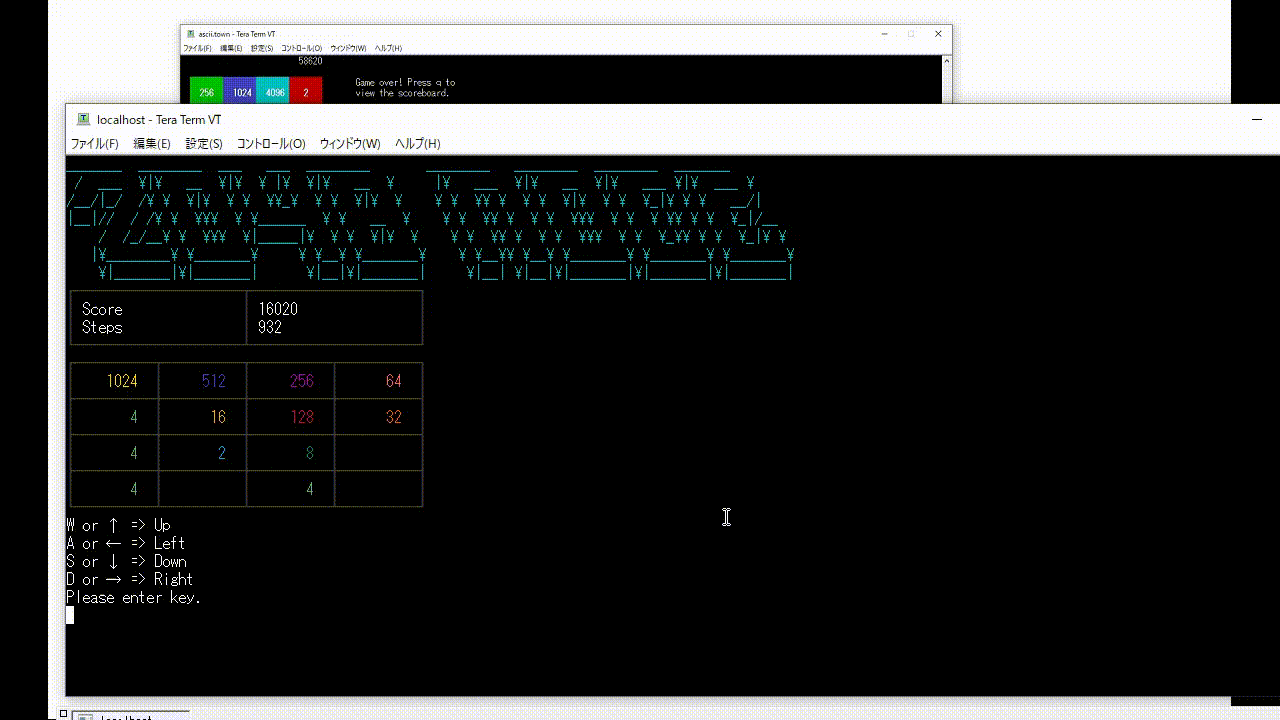Click the ascii.town window vertical scrollbar
This screenshot has height=720, width=1280.
946,78
